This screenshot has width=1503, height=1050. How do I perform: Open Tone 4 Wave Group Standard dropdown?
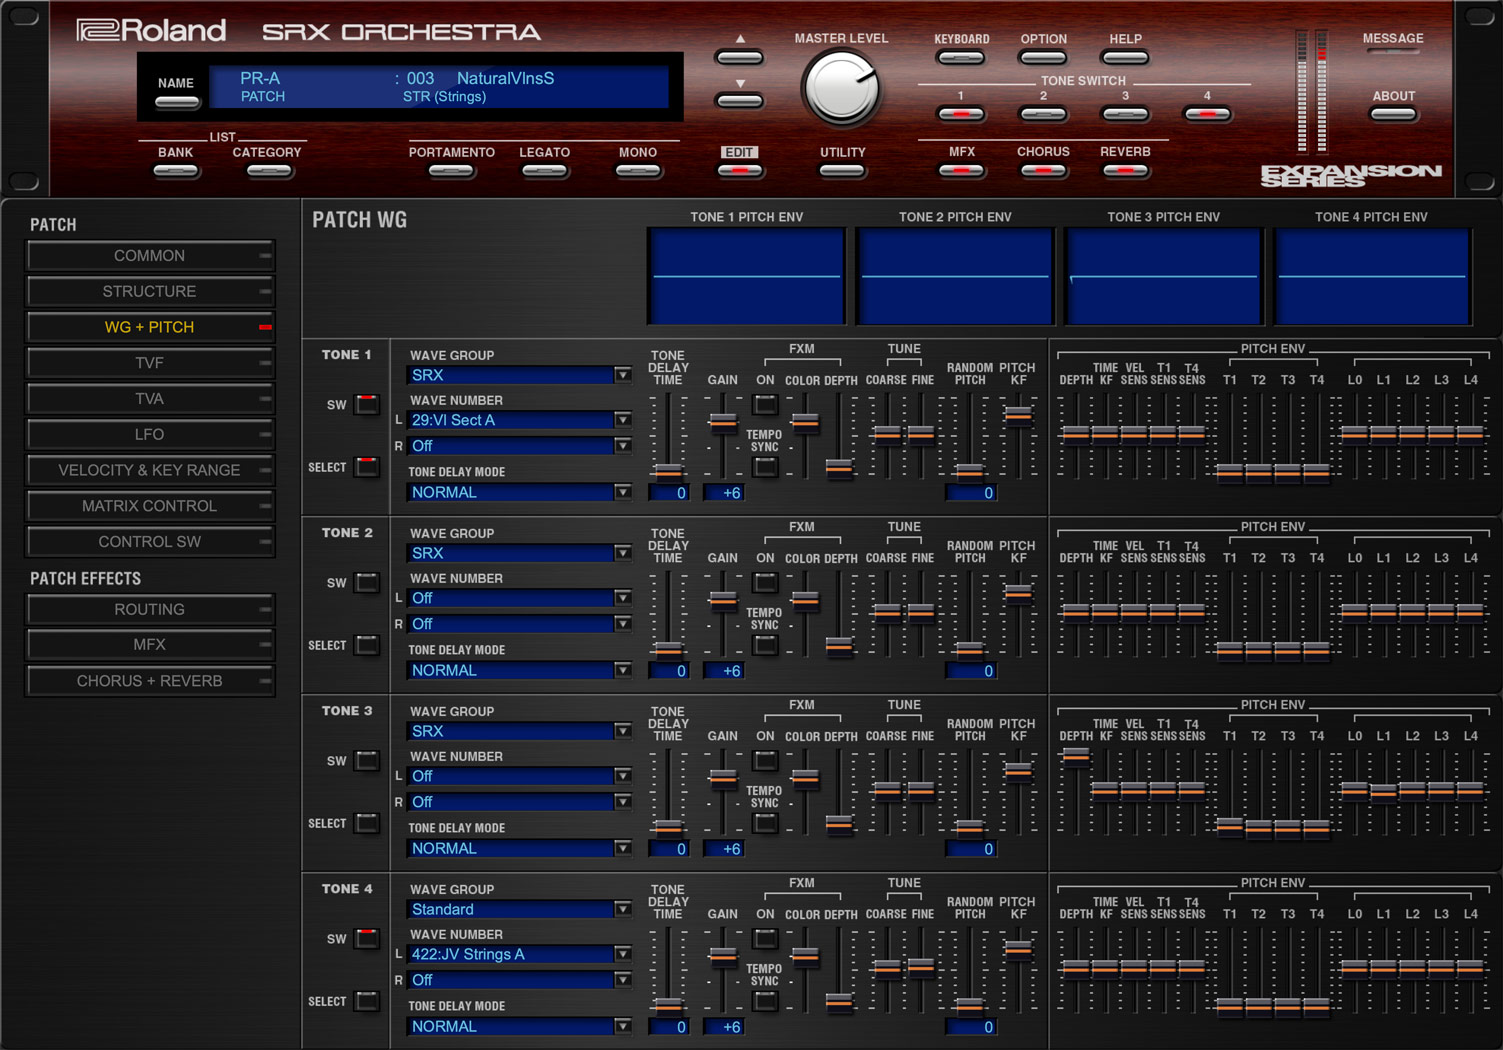point(520,909)
